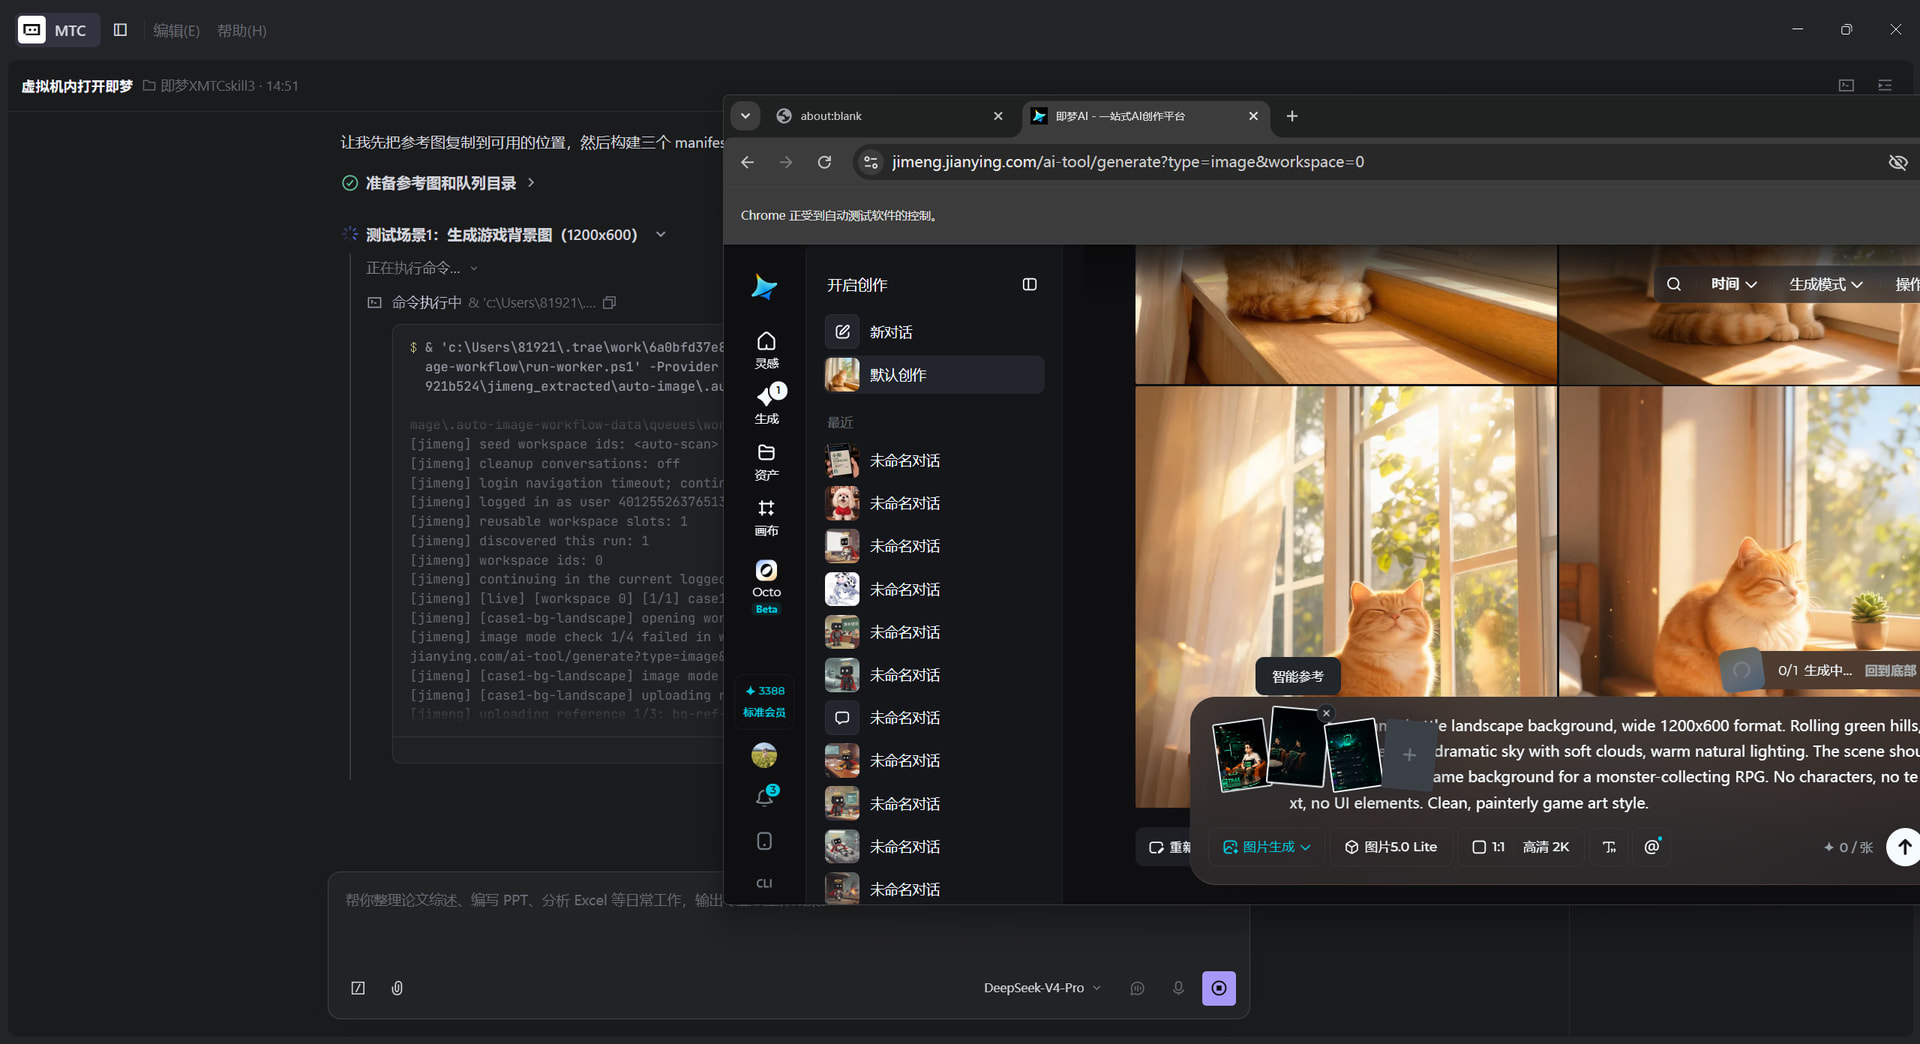Select the DeepSeek-V4-Pro model dropdown
Image resolution: width=1920 pixels, height=1044 pixels.
(x=1042, y=988)
